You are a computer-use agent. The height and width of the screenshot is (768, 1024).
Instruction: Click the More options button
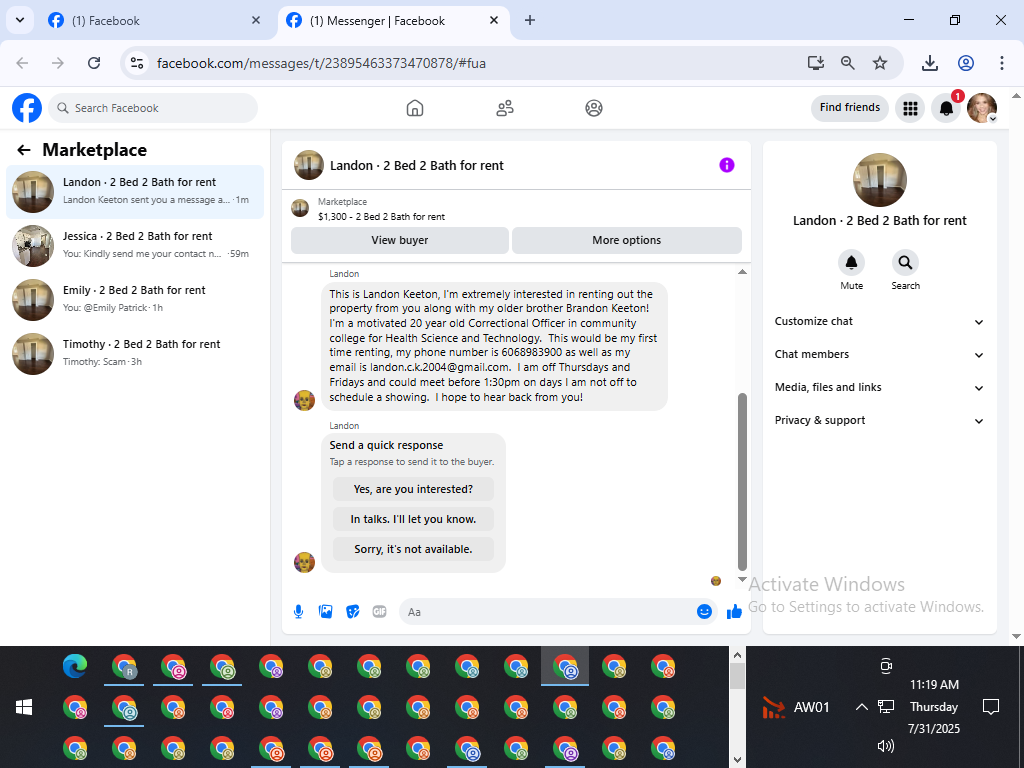627,240
